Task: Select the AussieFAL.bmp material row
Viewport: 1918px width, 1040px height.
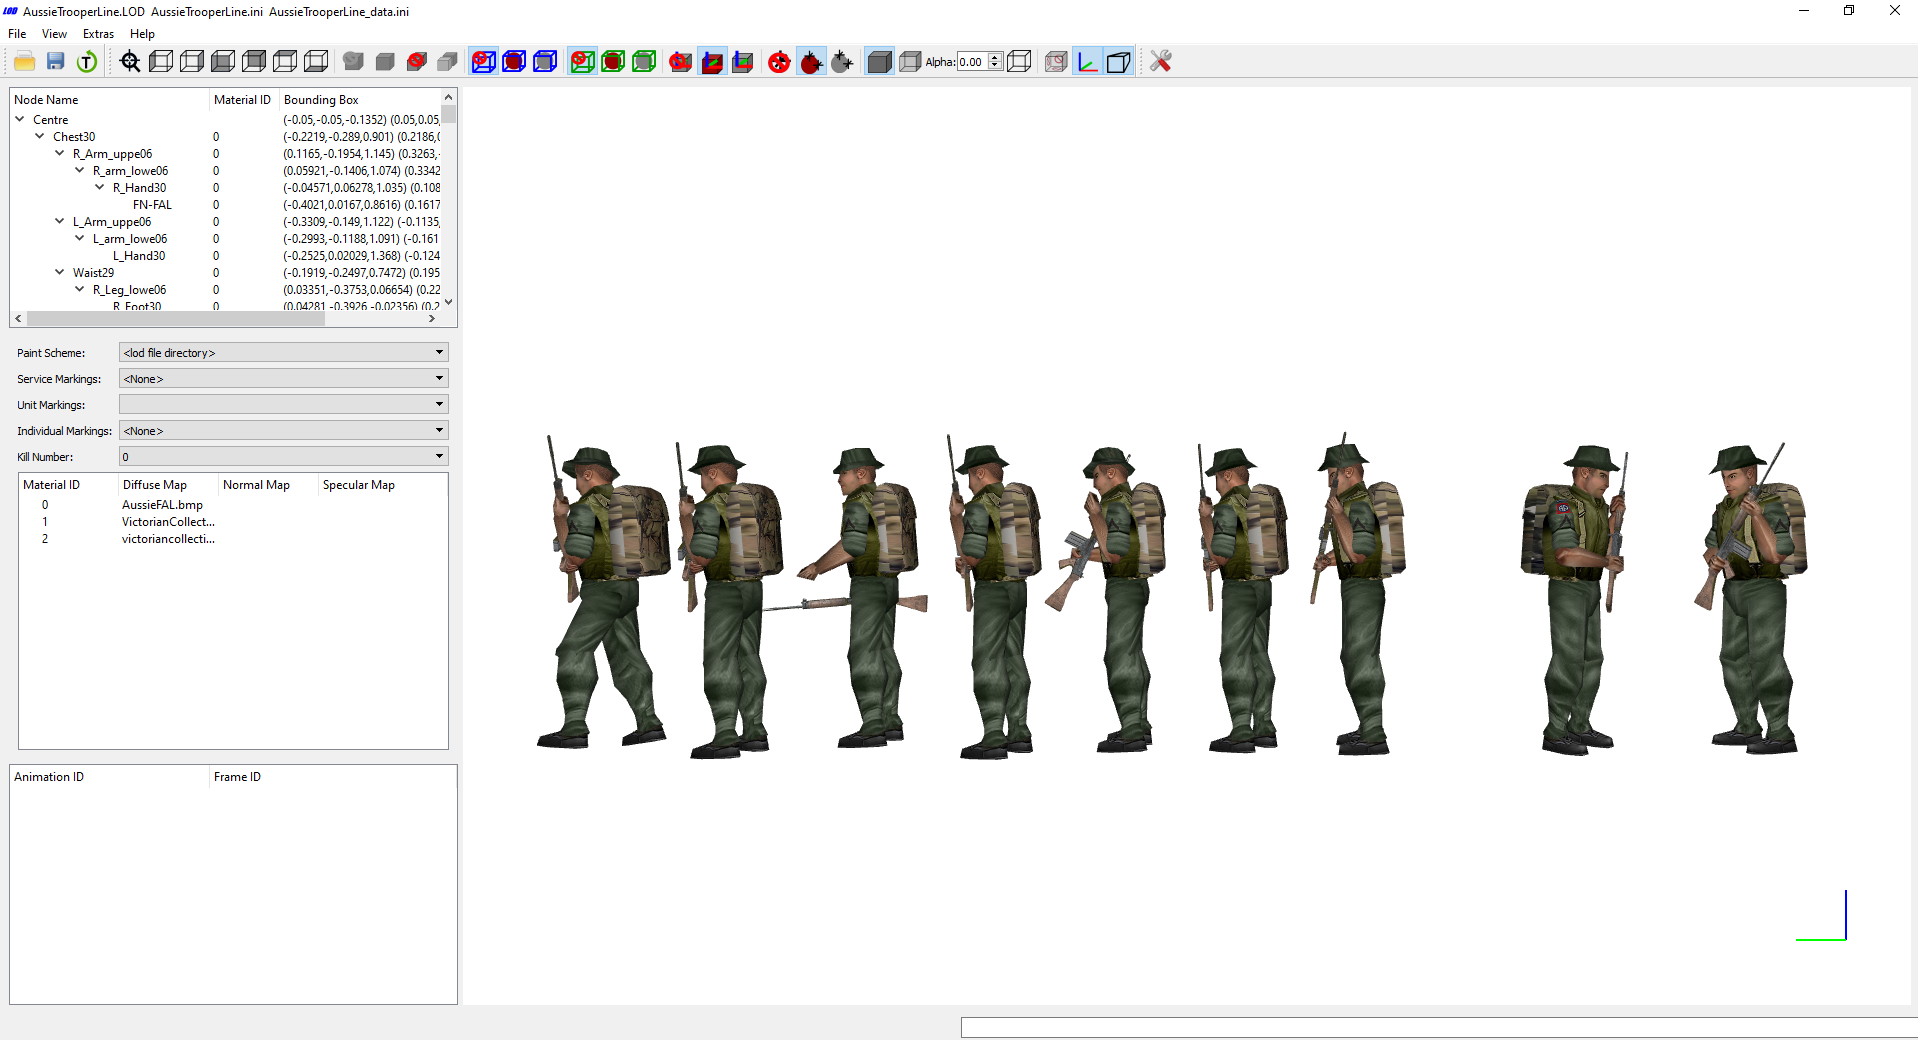Action: point(233,505)
